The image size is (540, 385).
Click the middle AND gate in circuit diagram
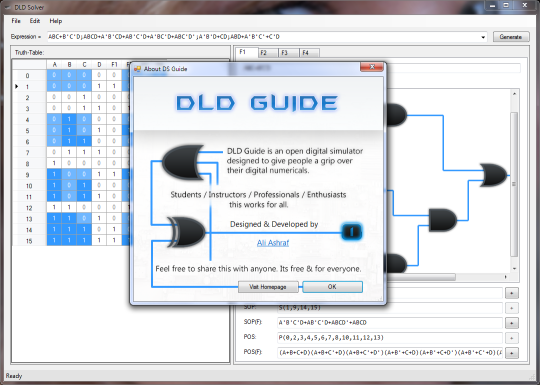click(443, 220)
